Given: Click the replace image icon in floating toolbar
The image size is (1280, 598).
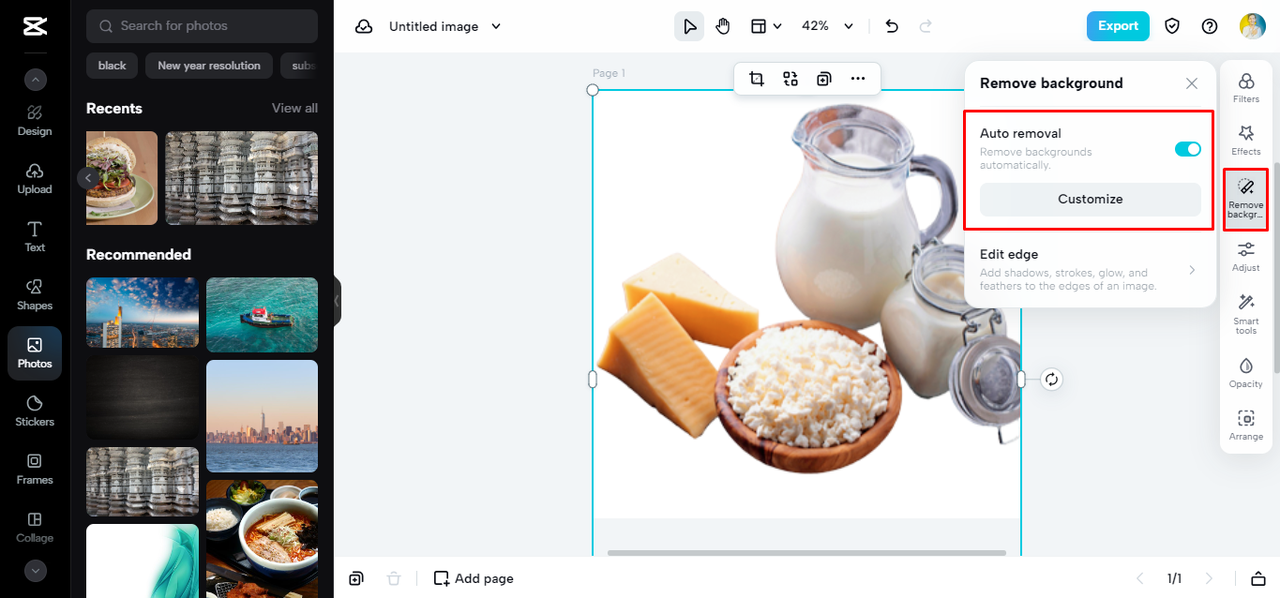Looking at the screenshot, I should [790, 79].
